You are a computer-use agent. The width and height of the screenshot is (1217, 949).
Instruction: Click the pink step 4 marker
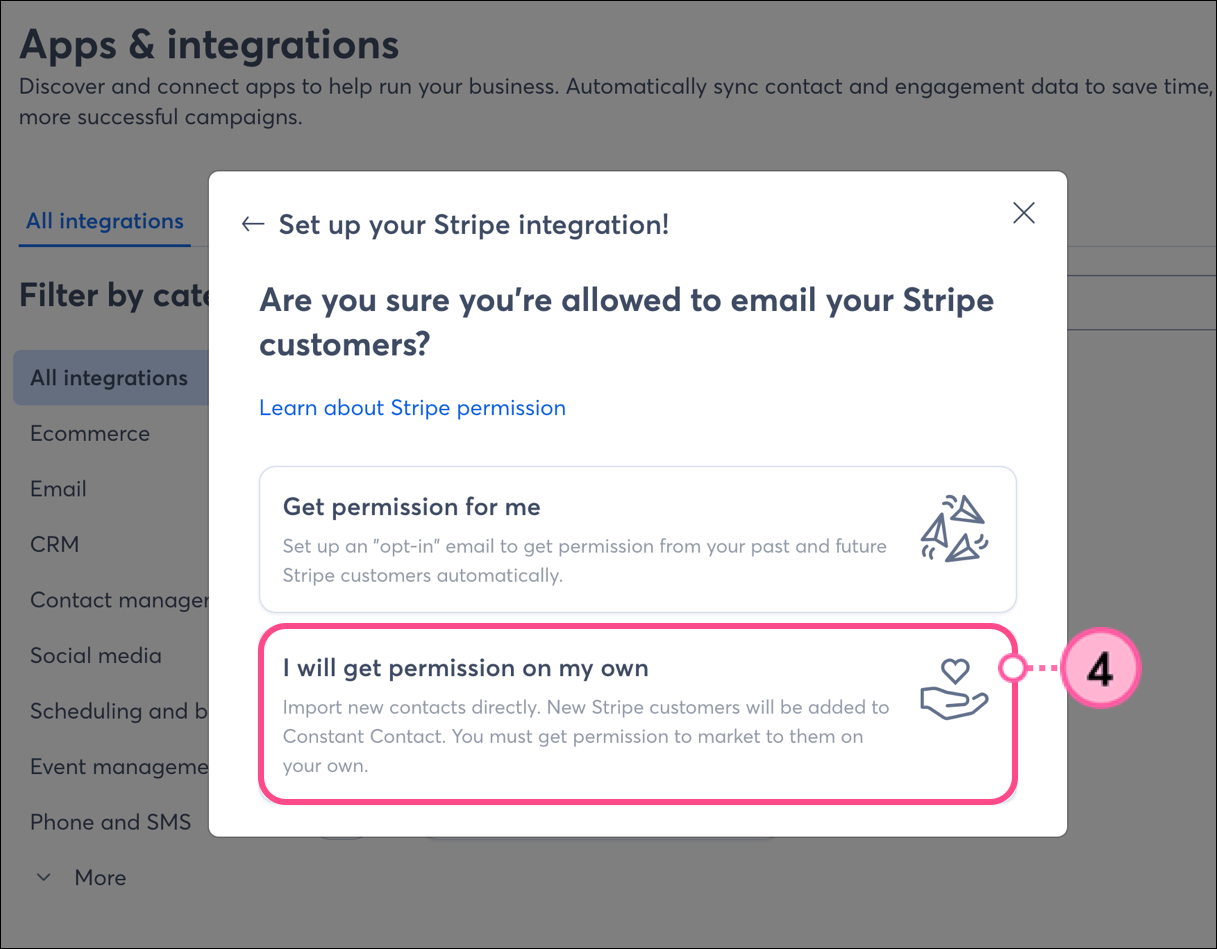pos(1100,669)
